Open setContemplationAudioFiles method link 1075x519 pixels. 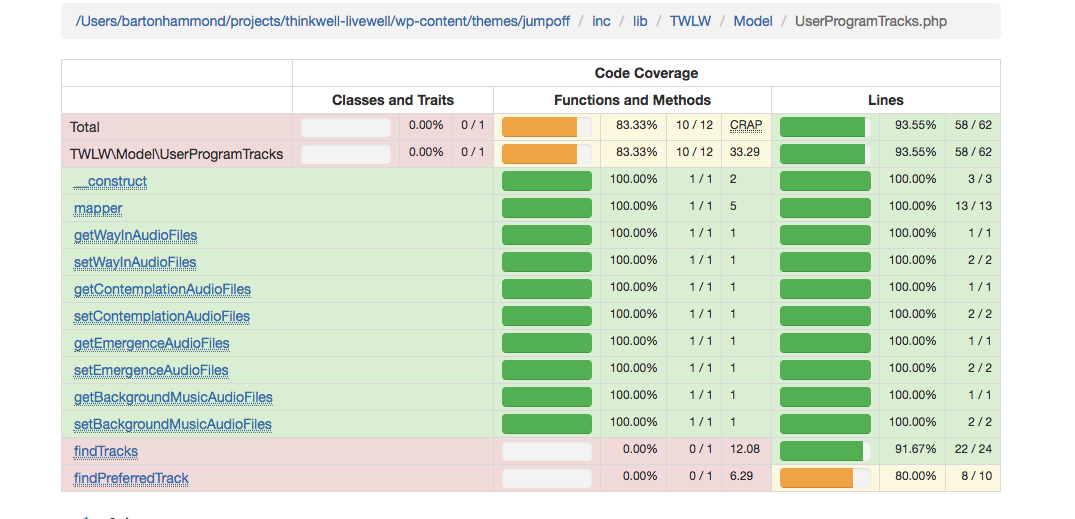pyautogui.click(x=162, y=316)
